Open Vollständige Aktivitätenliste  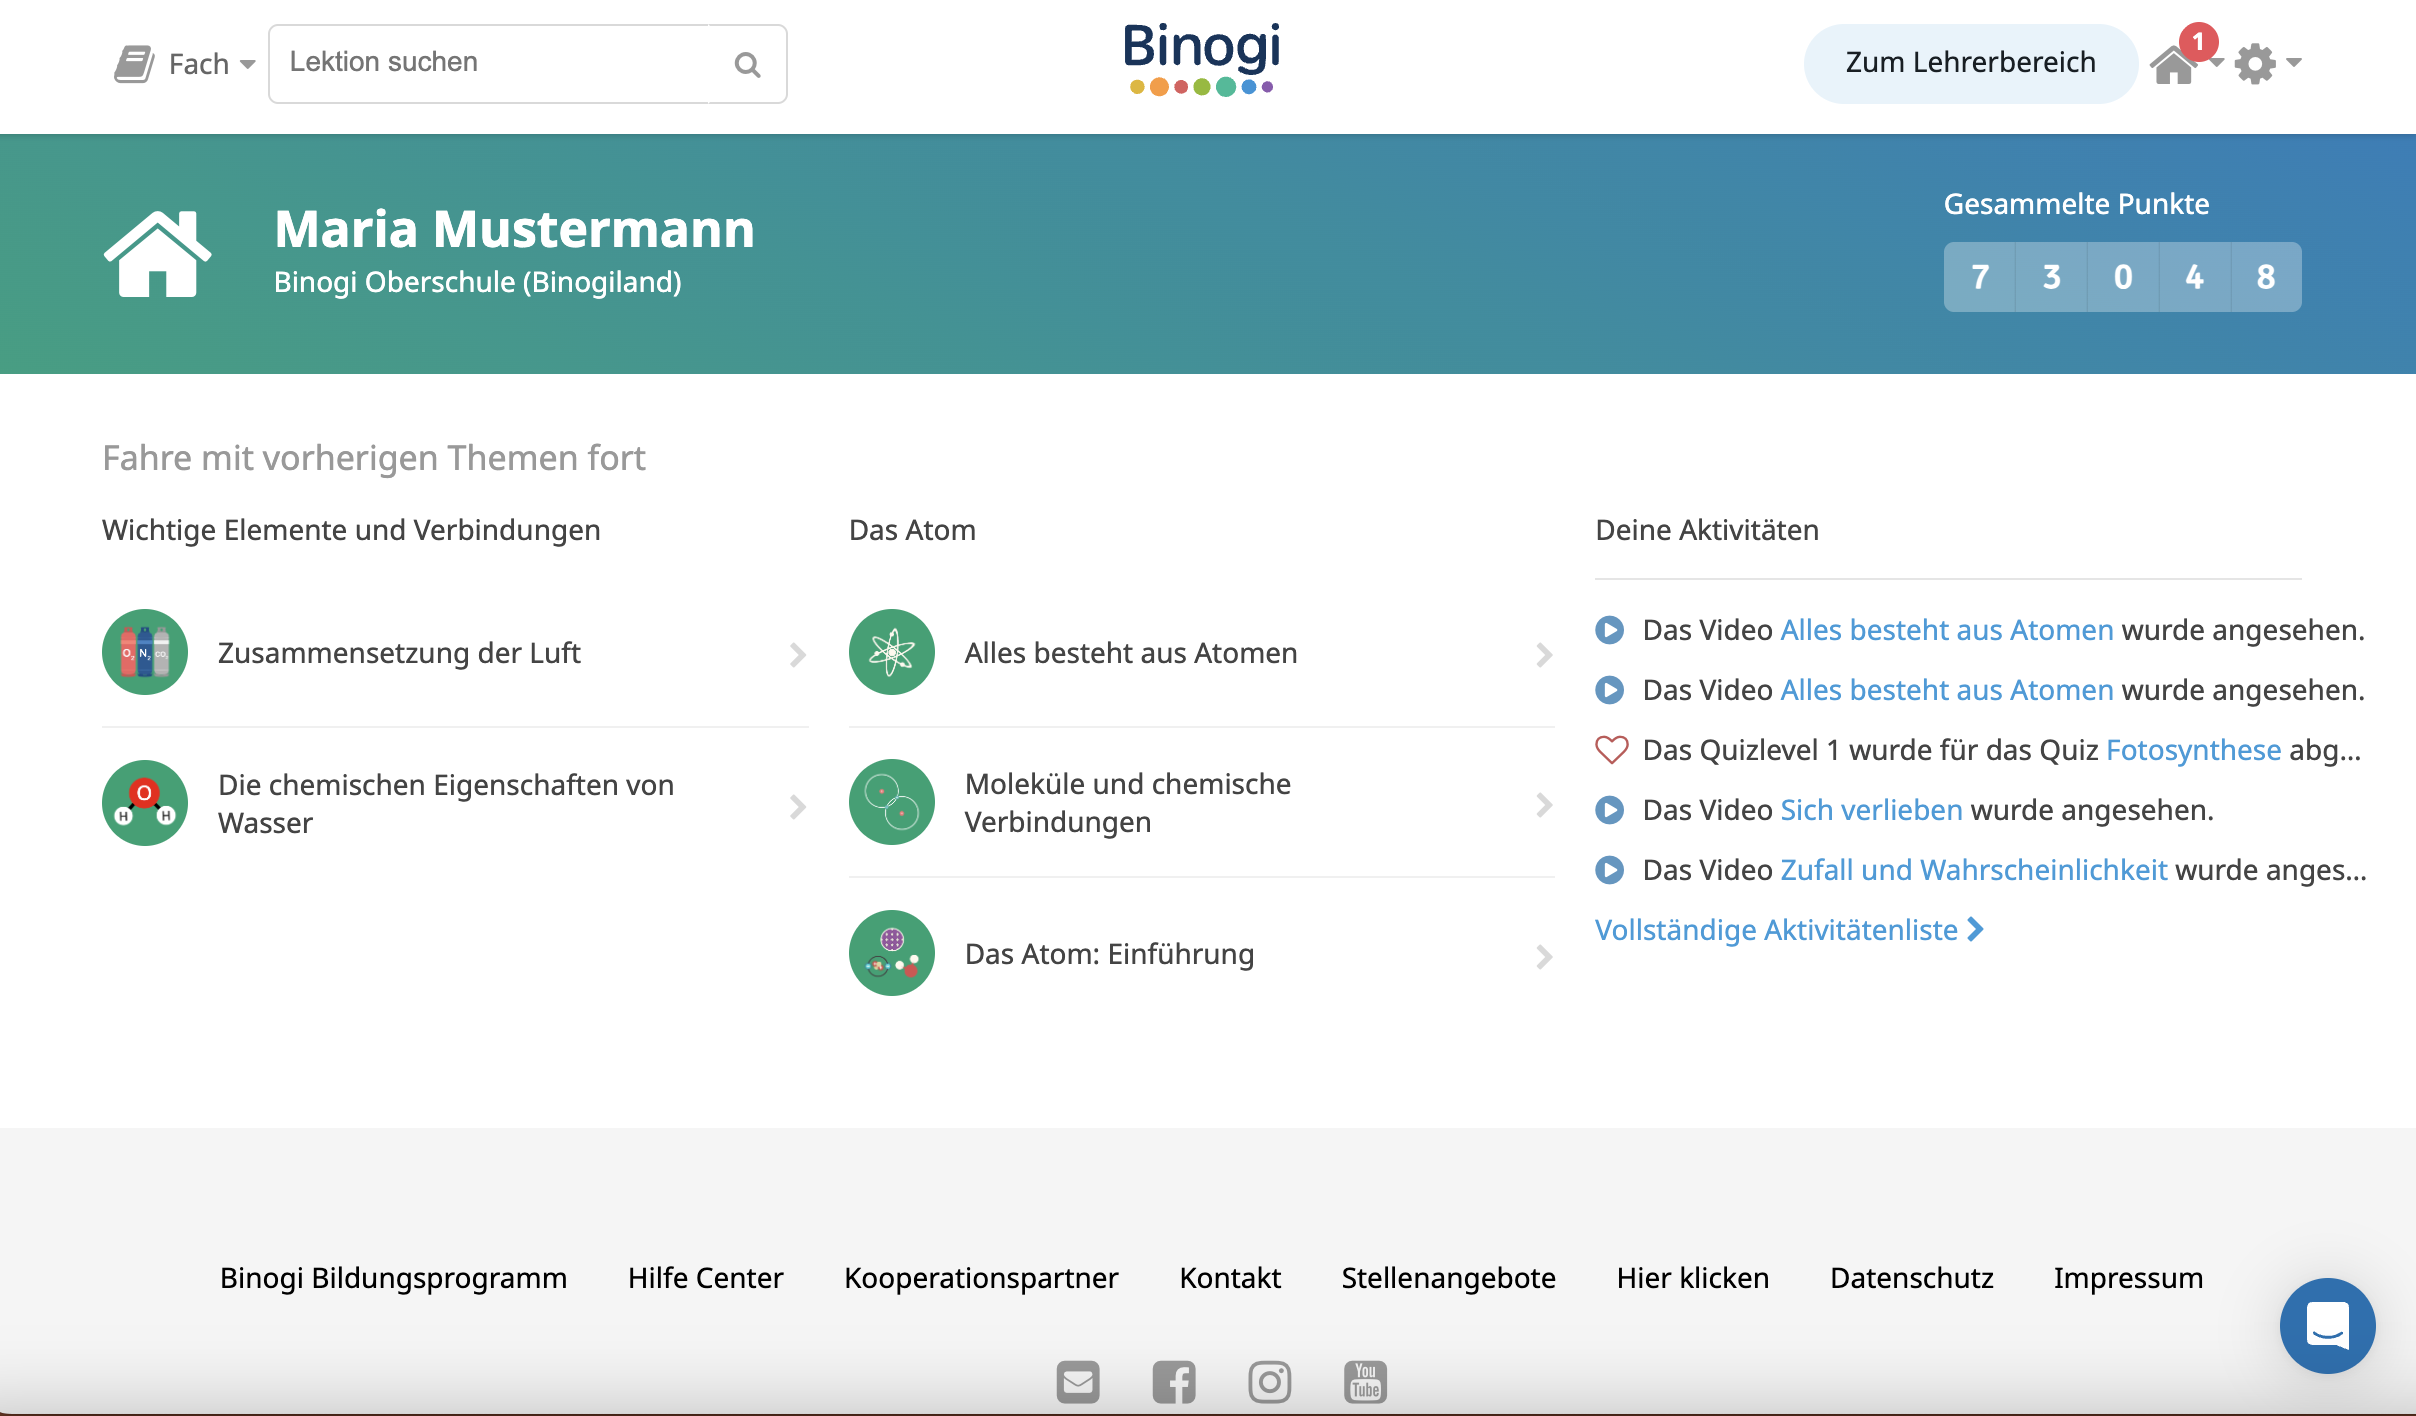1789,930
